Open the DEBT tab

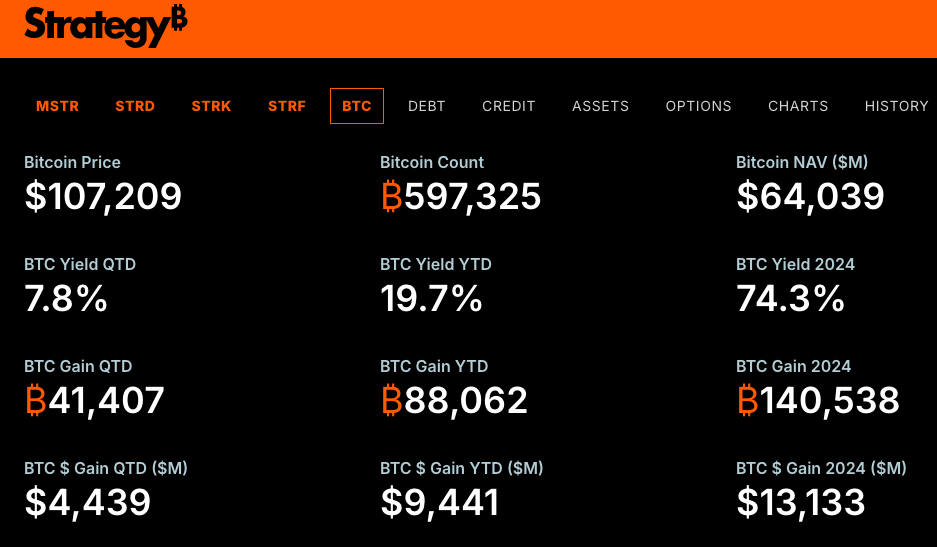(427, 106)
